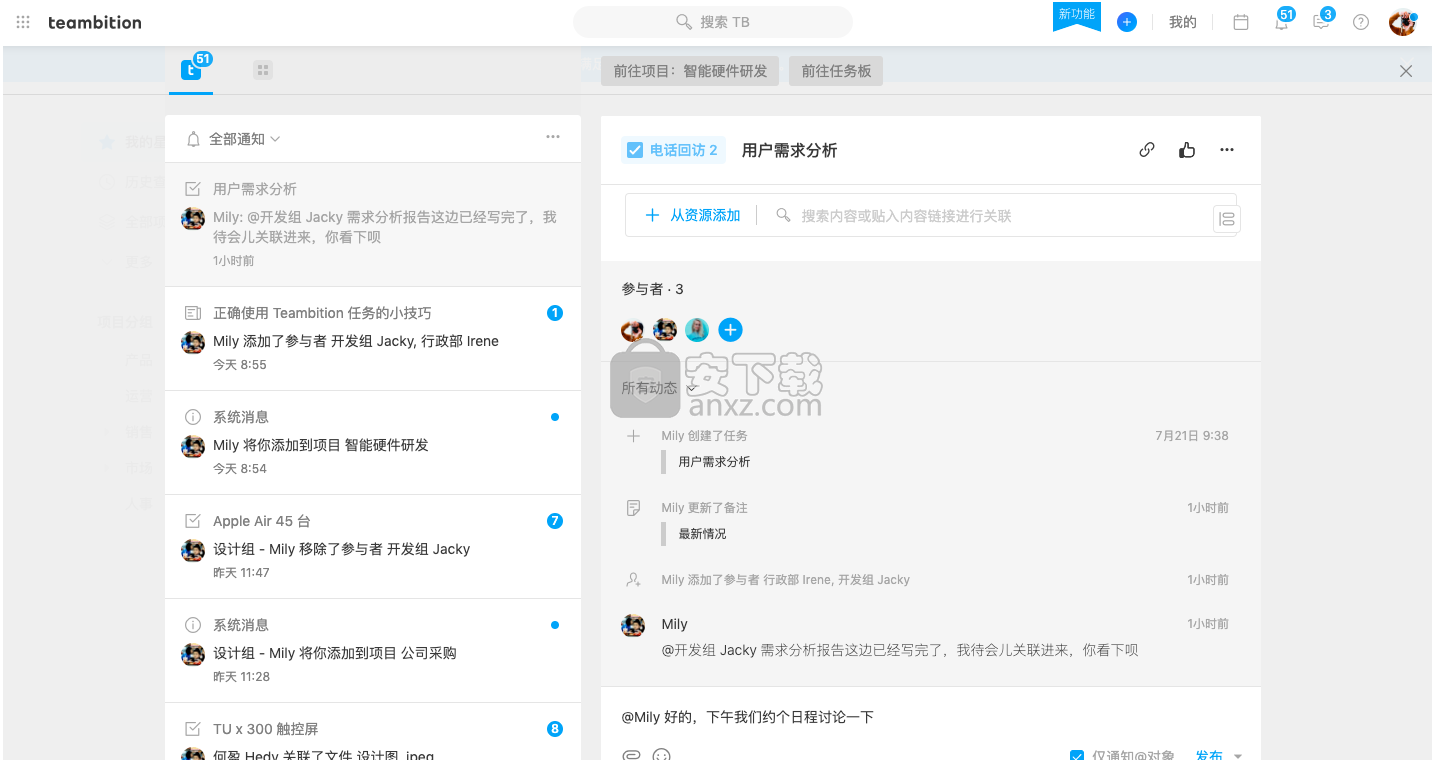Open the chat messages icon with 3 badge

[1322, 21]
